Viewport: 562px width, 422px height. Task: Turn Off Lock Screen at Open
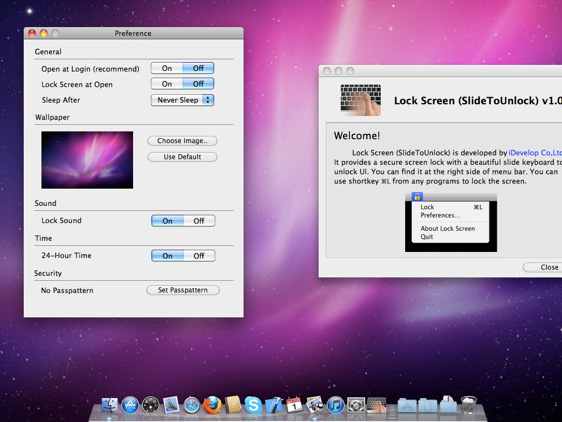click(x=198, y=84)
